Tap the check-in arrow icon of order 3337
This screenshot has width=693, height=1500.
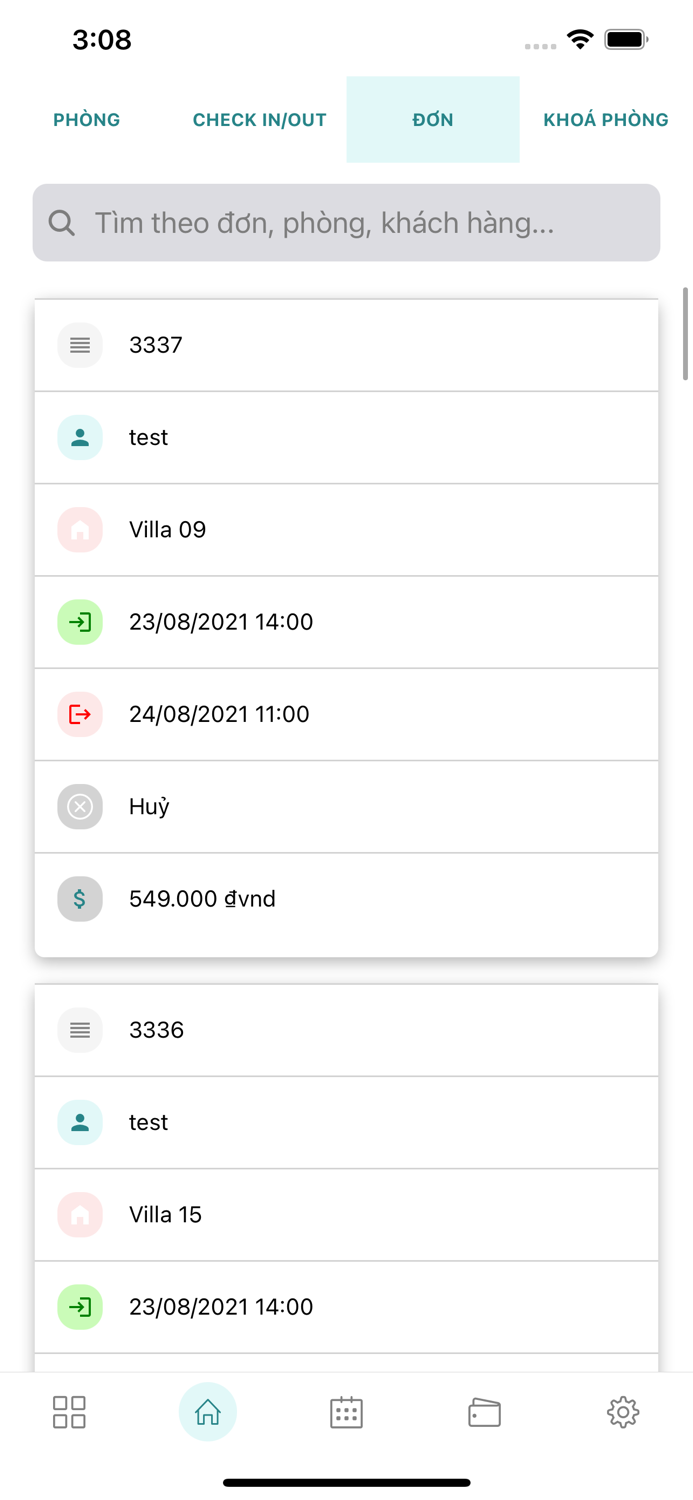(x=80, y=622)
